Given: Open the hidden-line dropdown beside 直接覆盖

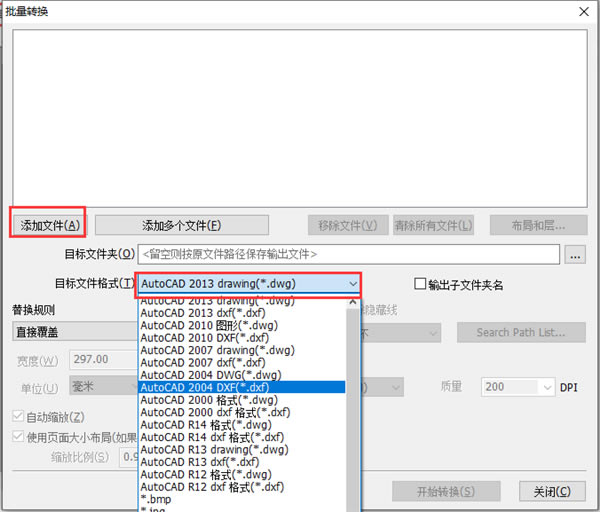Looking at the screenshot, I should click(400, 333).
